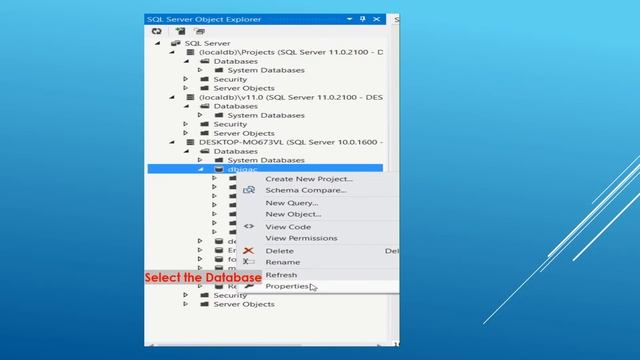The width and height of the screenshot is (640, 360).
Task: Click the (localdb)\v11.0 server icon
Action: [x=190, y=97]
